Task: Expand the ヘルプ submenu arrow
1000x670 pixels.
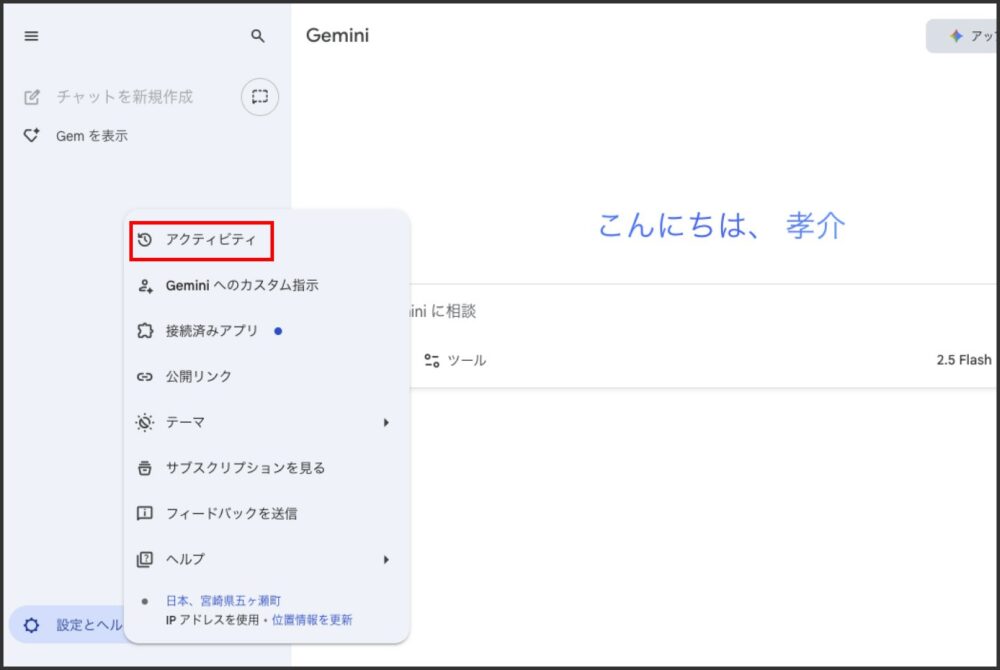Action: point(386,560)
